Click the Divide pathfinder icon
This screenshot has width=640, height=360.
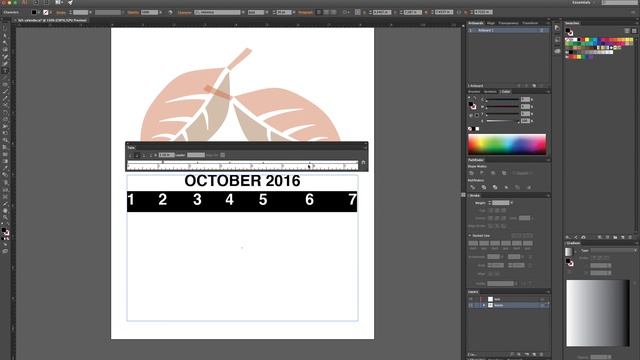point(473,187)
